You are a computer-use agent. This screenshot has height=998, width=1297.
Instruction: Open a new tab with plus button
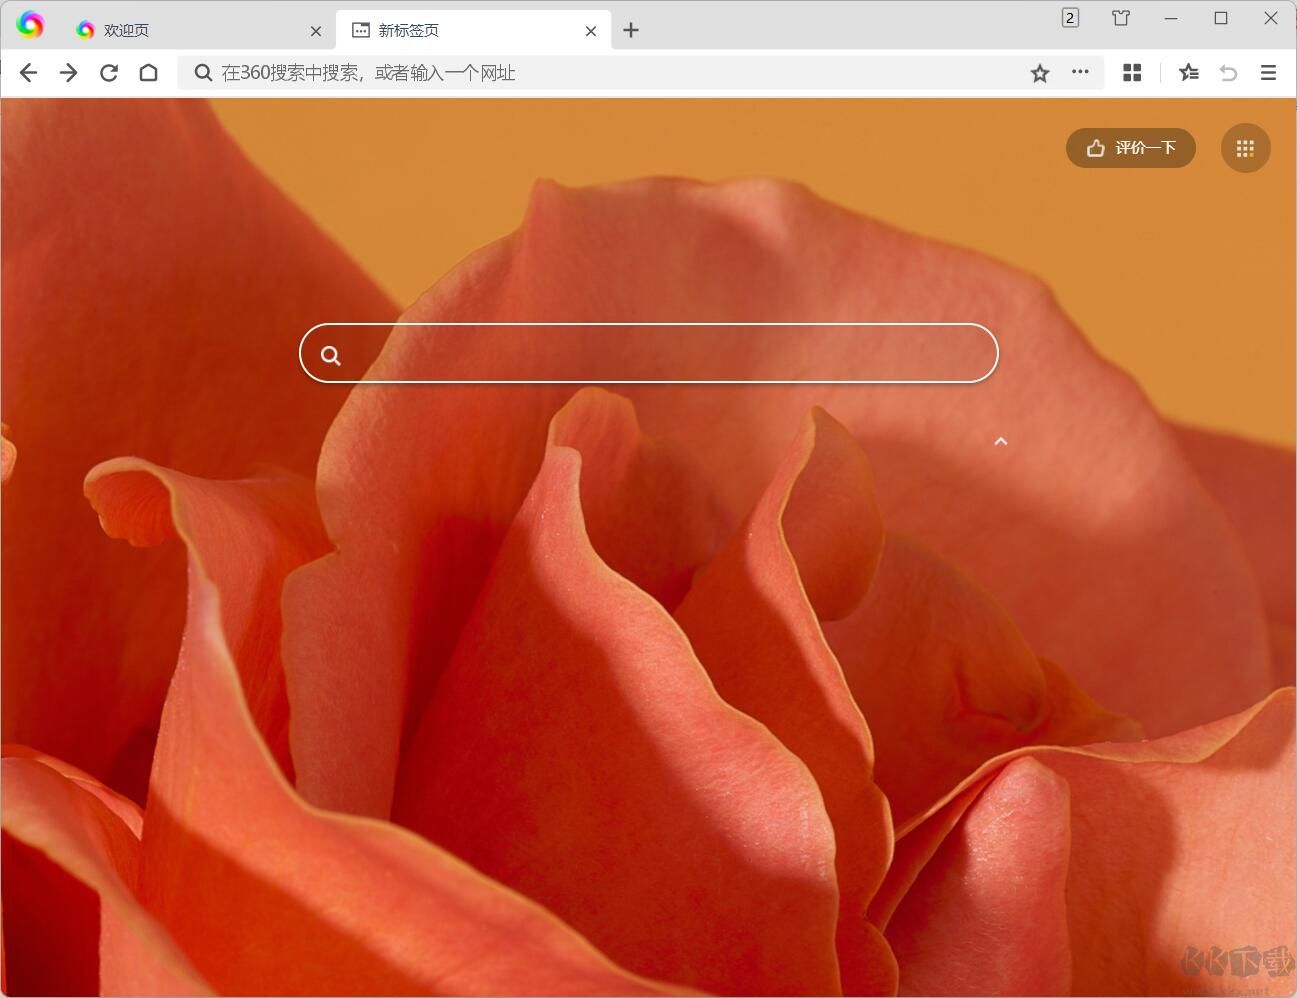click(631, 31)
